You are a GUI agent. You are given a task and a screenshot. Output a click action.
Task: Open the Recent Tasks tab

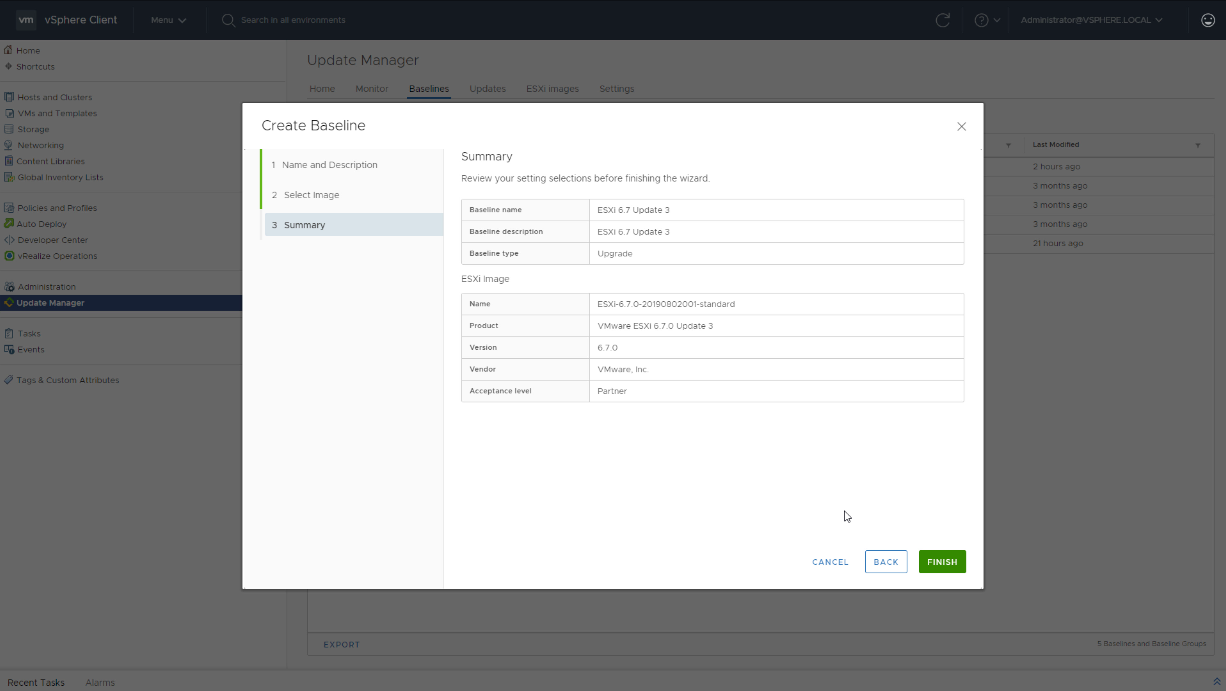tap(36, 682)
